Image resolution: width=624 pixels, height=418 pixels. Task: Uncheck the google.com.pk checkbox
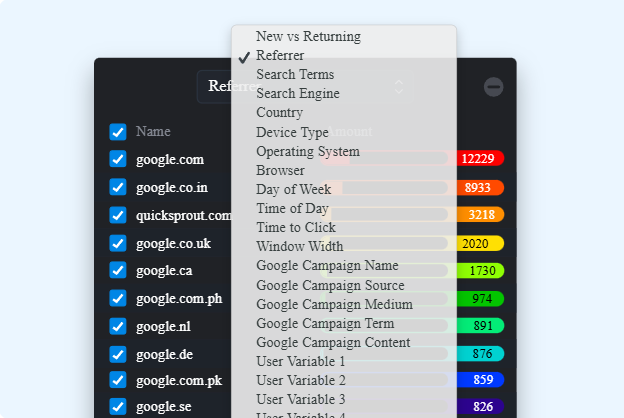pos(118,380)
